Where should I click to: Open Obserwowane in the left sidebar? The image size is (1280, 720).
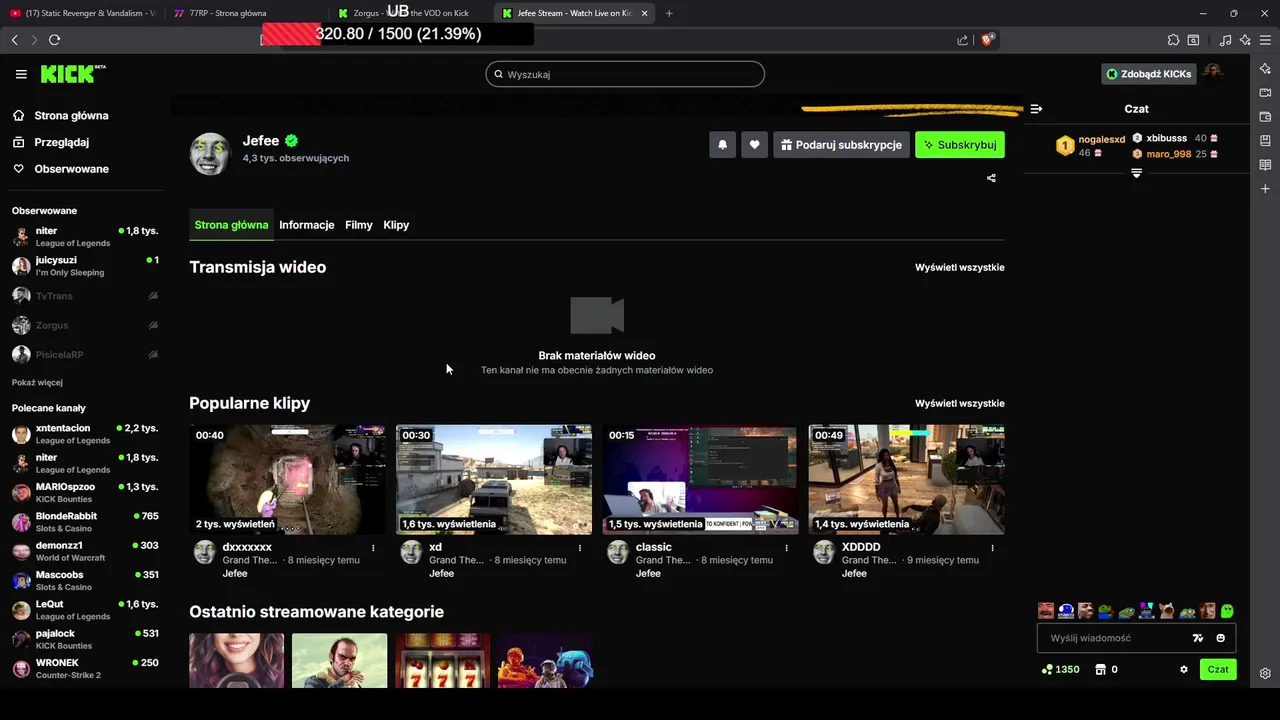click(72, 169)
